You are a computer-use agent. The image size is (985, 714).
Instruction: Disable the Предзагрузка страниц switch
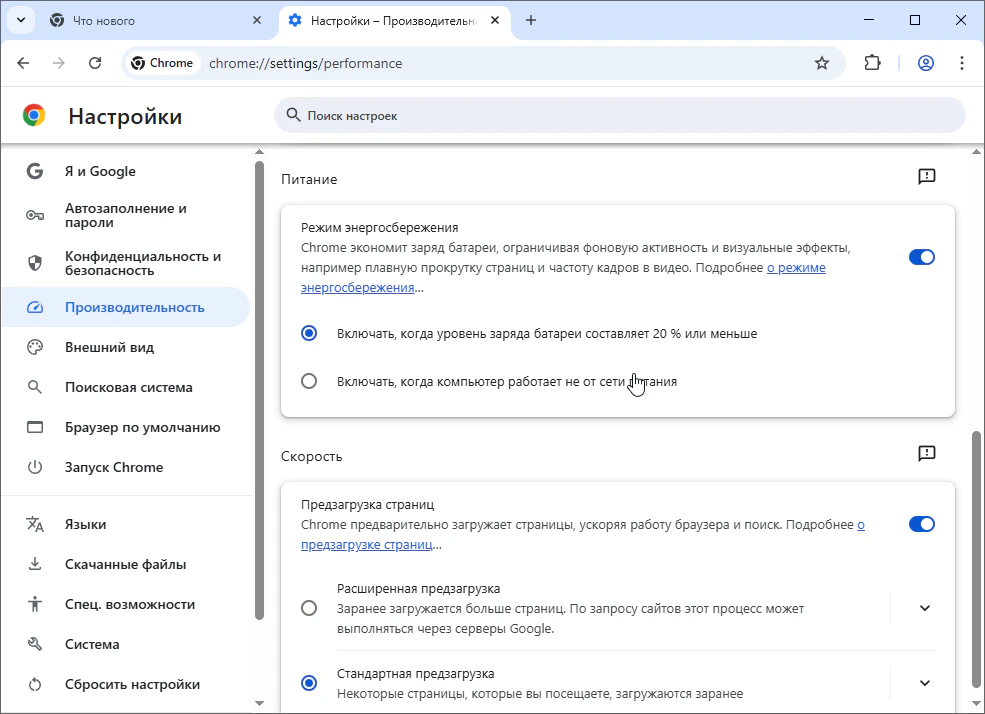coord(921,524)
